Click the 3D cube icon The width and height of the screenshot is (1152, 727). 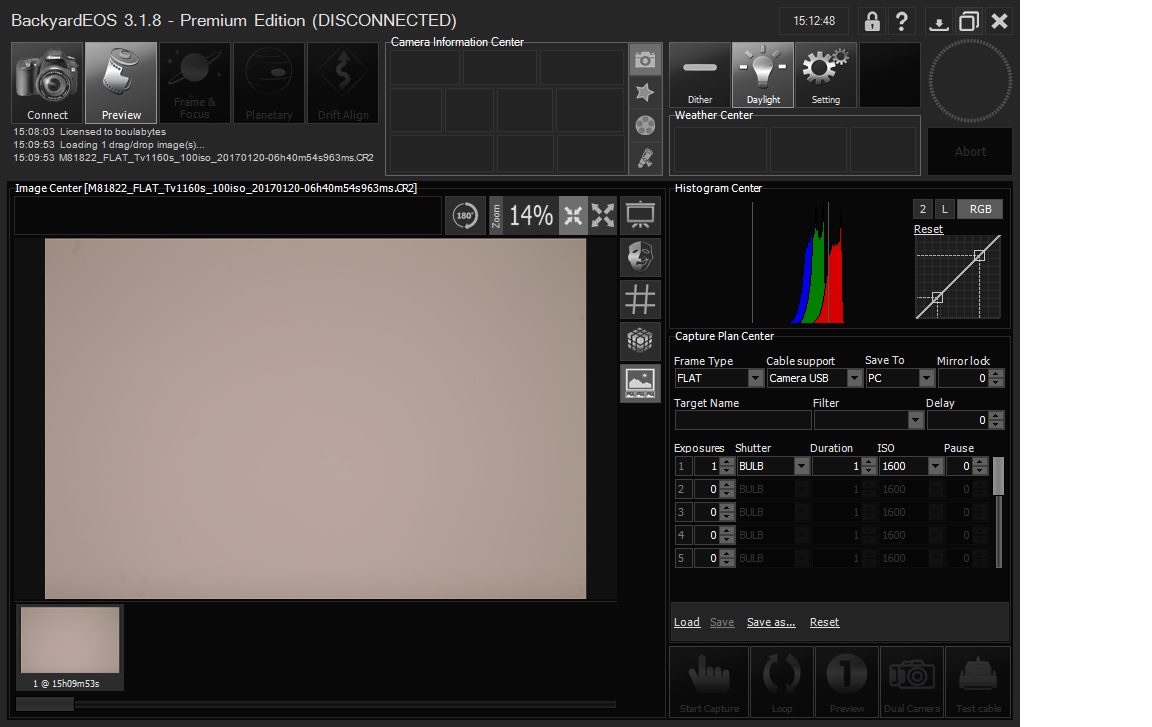(640, 341)
